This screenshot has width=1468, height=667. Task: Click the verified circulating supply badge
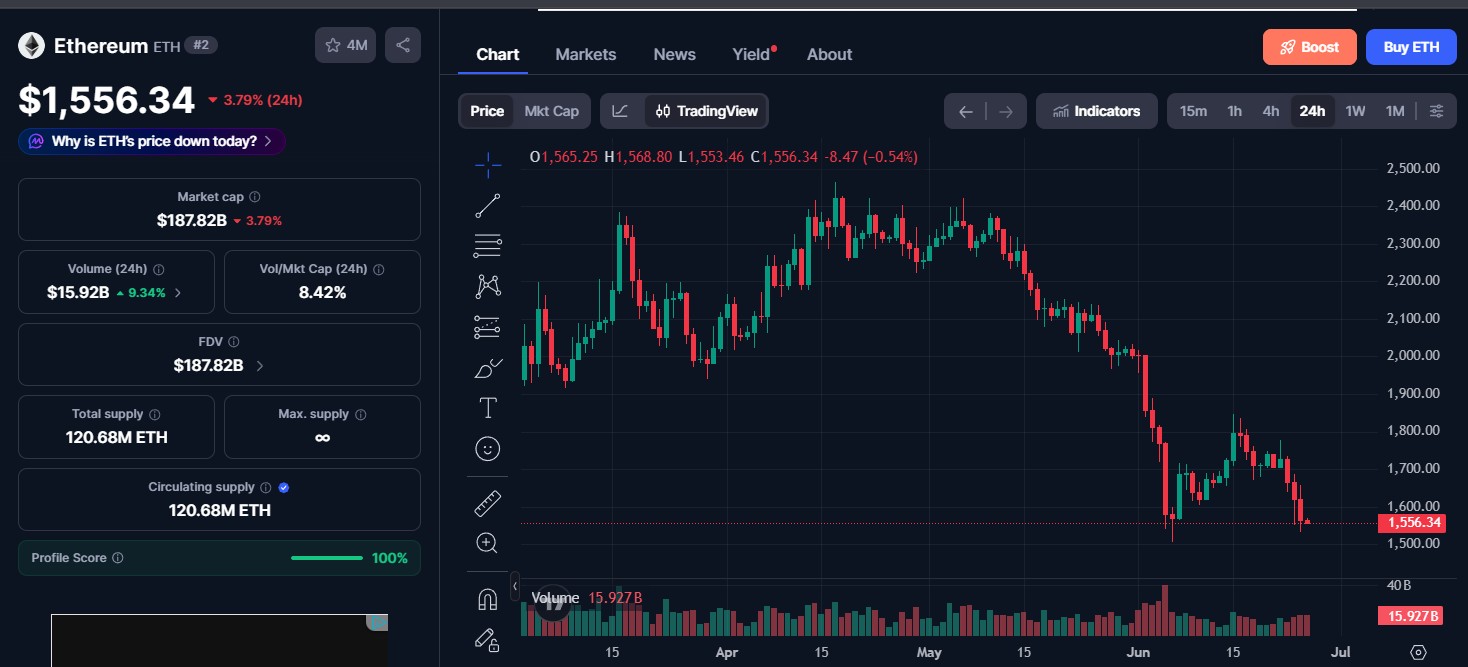[x=284, y=487]
